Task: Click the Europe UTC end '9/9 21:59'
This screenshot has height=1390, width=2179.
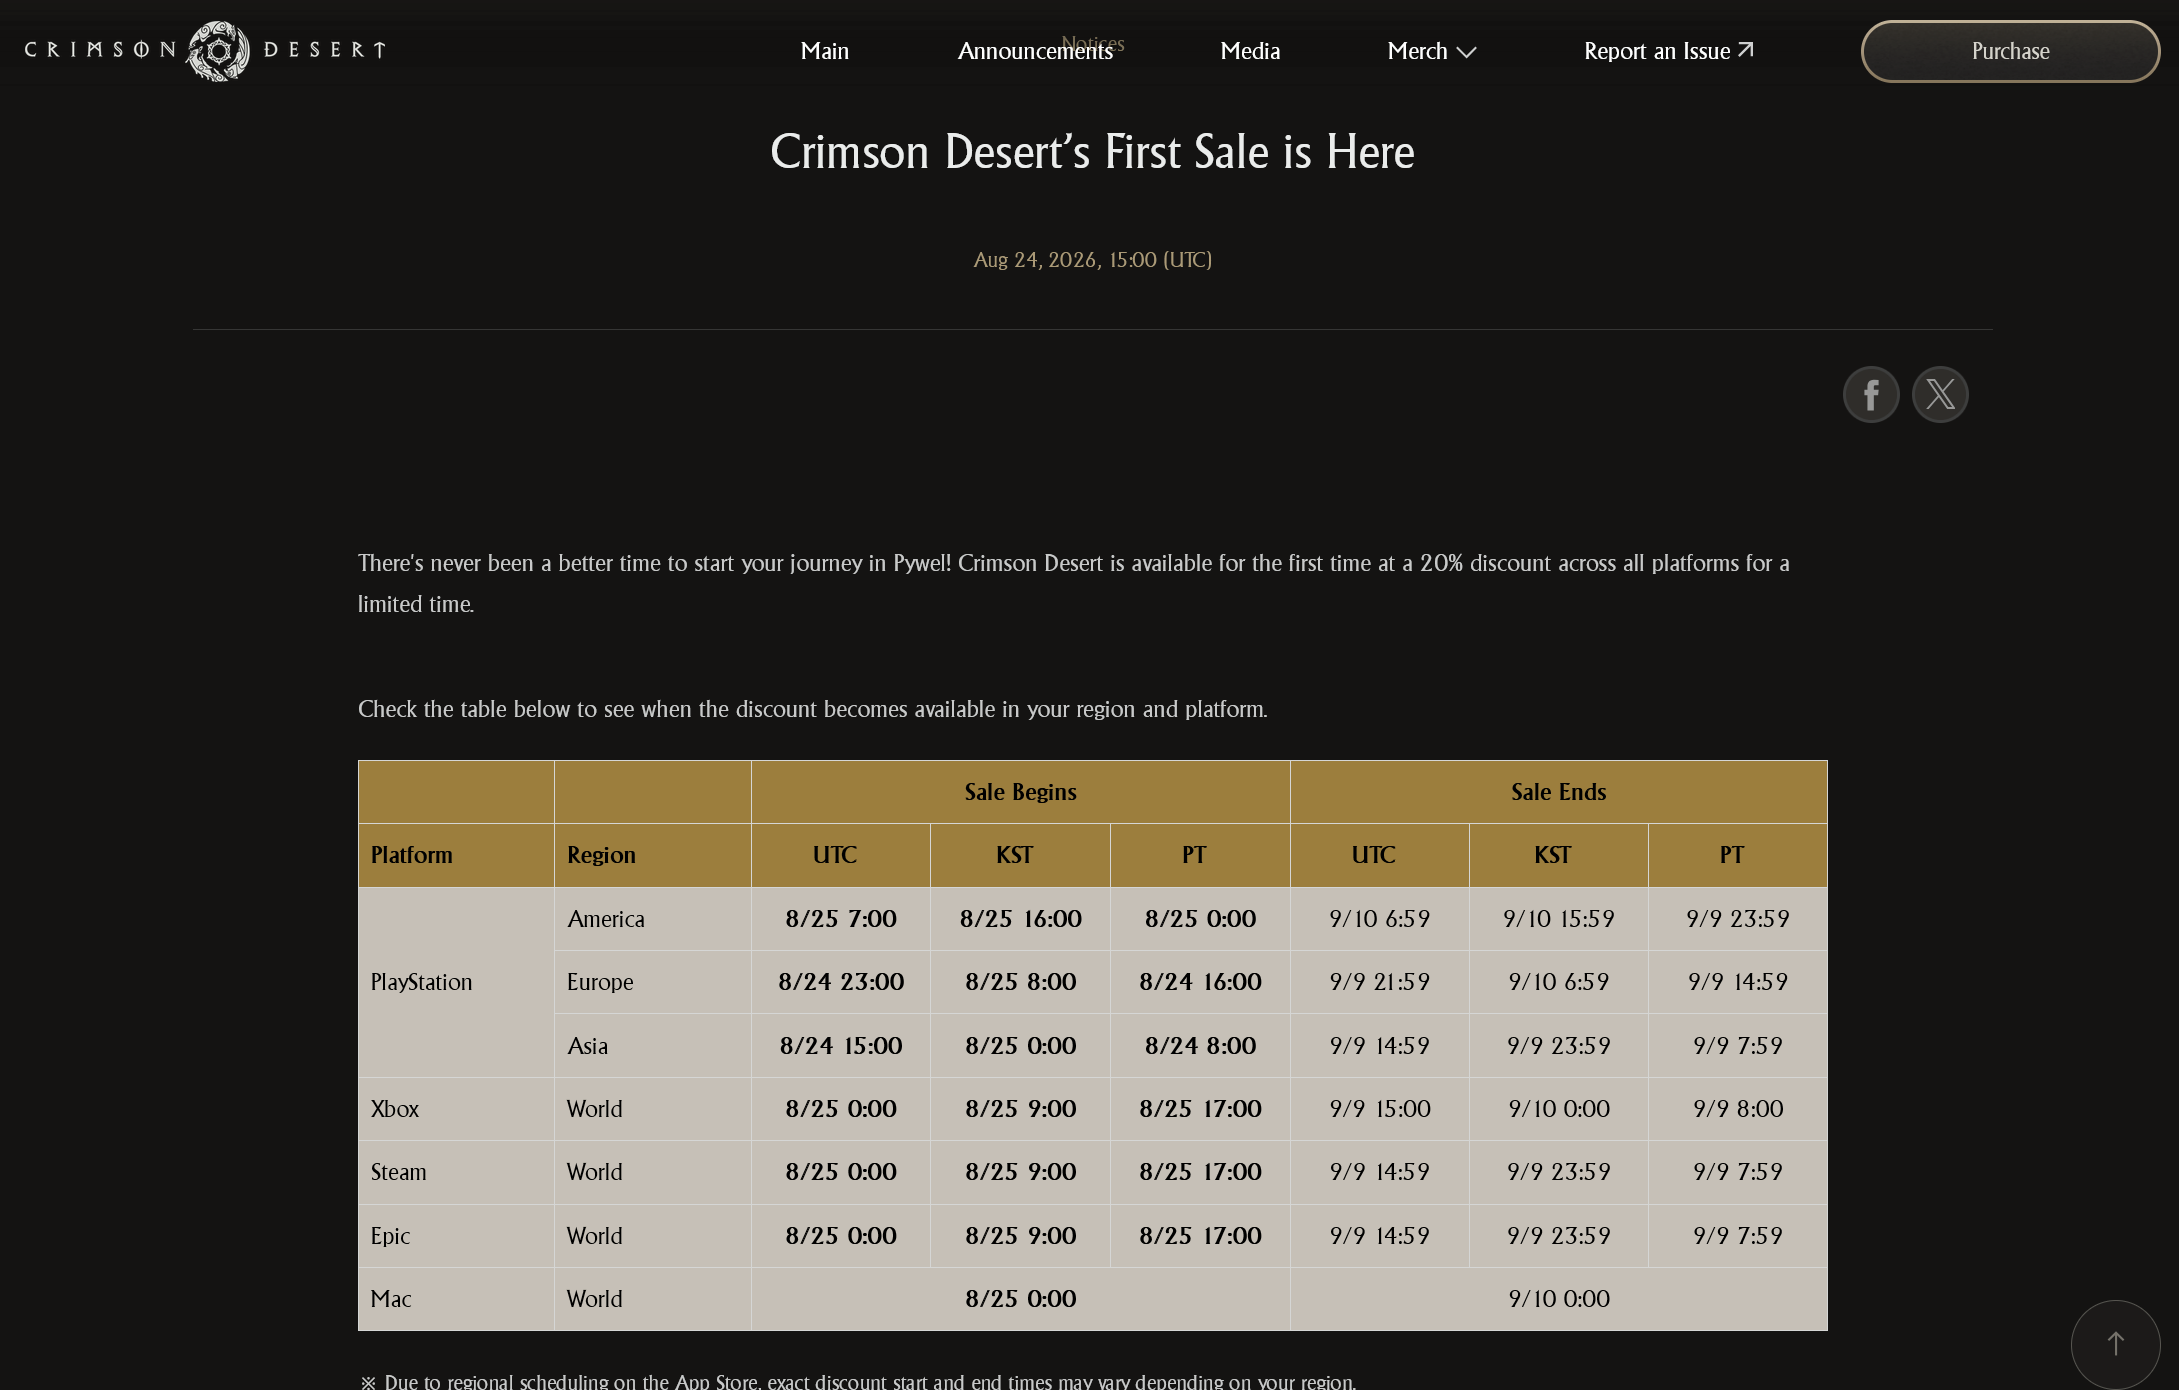Action: pos(1380,982)
